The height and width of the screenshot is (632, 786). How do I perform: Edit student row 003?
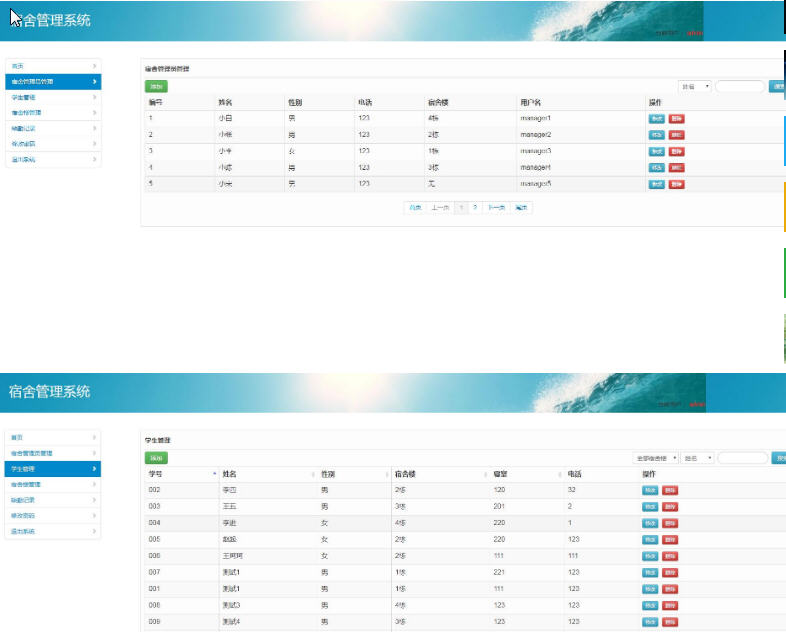coord(650,507)
